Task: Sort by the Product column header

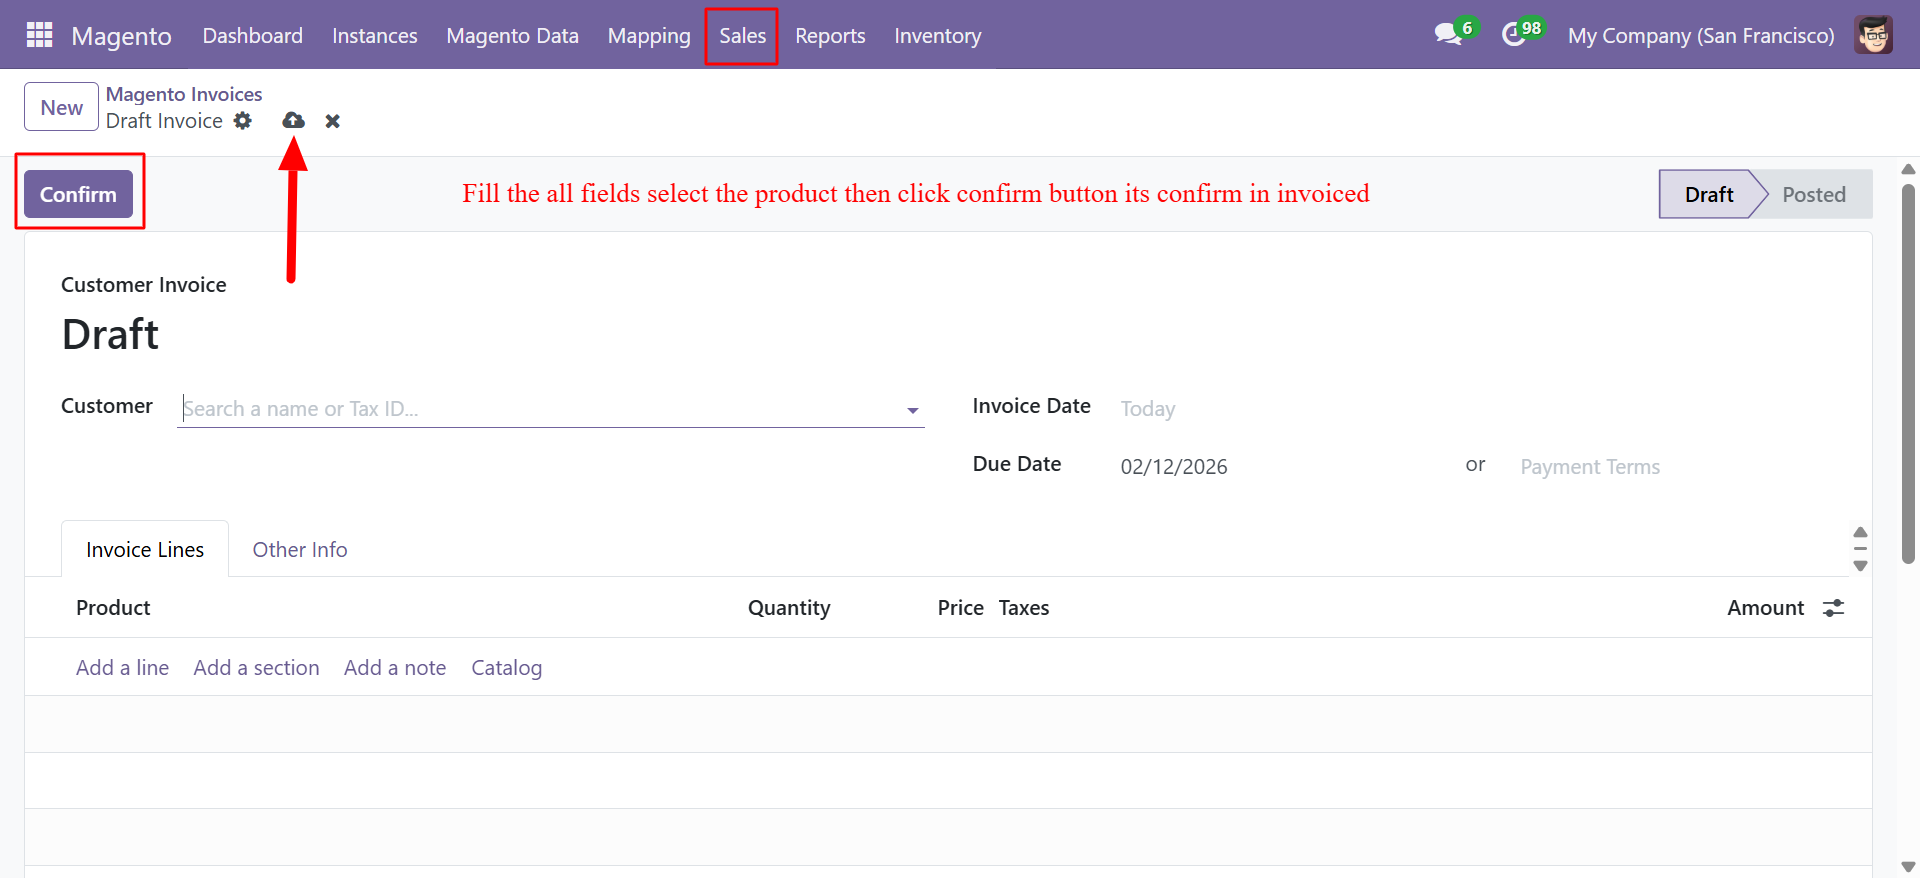Action: (113, 608)
